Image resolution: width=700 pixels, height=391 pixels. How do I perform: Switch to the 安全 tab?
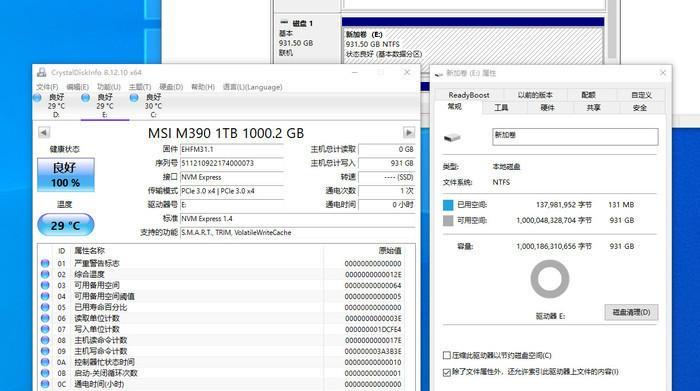(640, 107)
